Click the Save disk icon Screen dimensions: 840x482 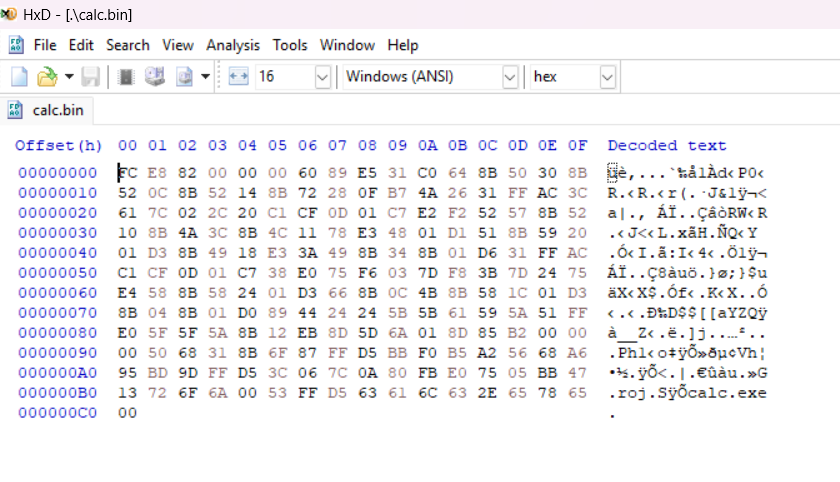91,77
